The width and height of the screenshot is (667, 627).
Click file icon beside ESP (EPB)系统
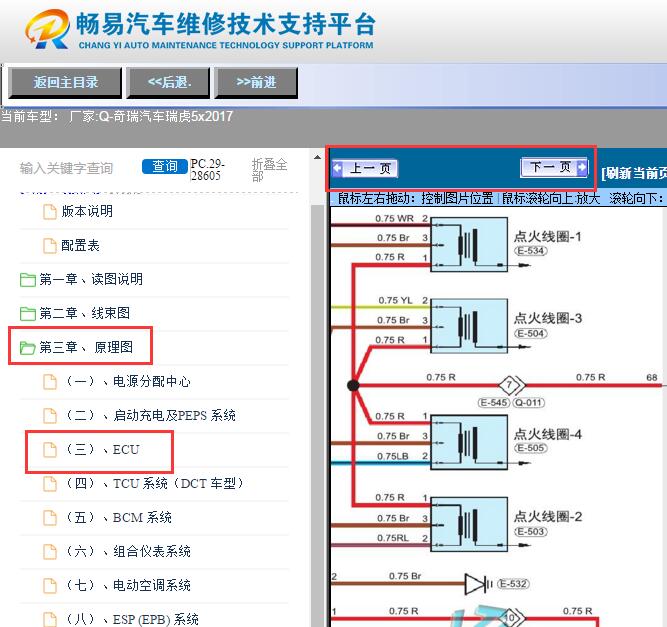point(50,620)
